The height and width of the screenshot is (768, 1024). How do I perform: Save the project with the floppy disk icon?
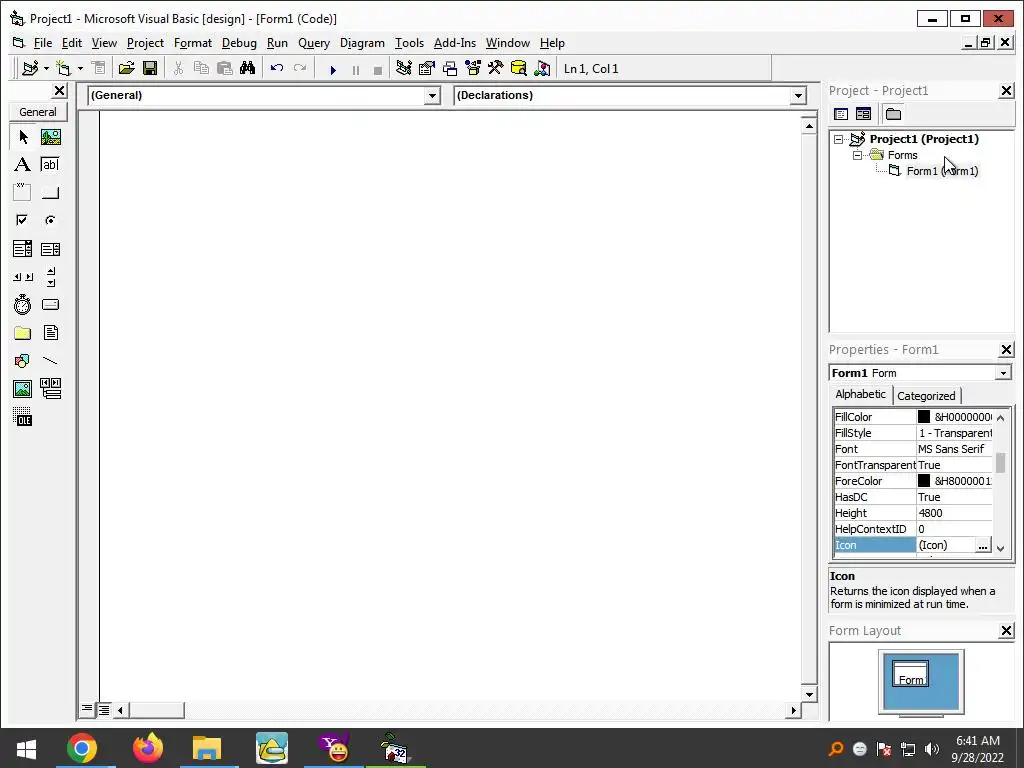[x=150, y=68]
